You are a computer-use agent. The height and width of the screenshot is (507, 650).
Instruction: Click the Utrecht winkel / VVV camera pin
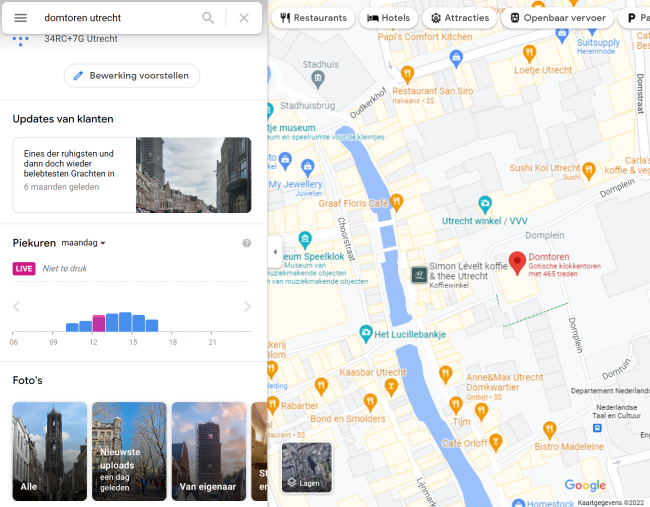tap(485, 204)
